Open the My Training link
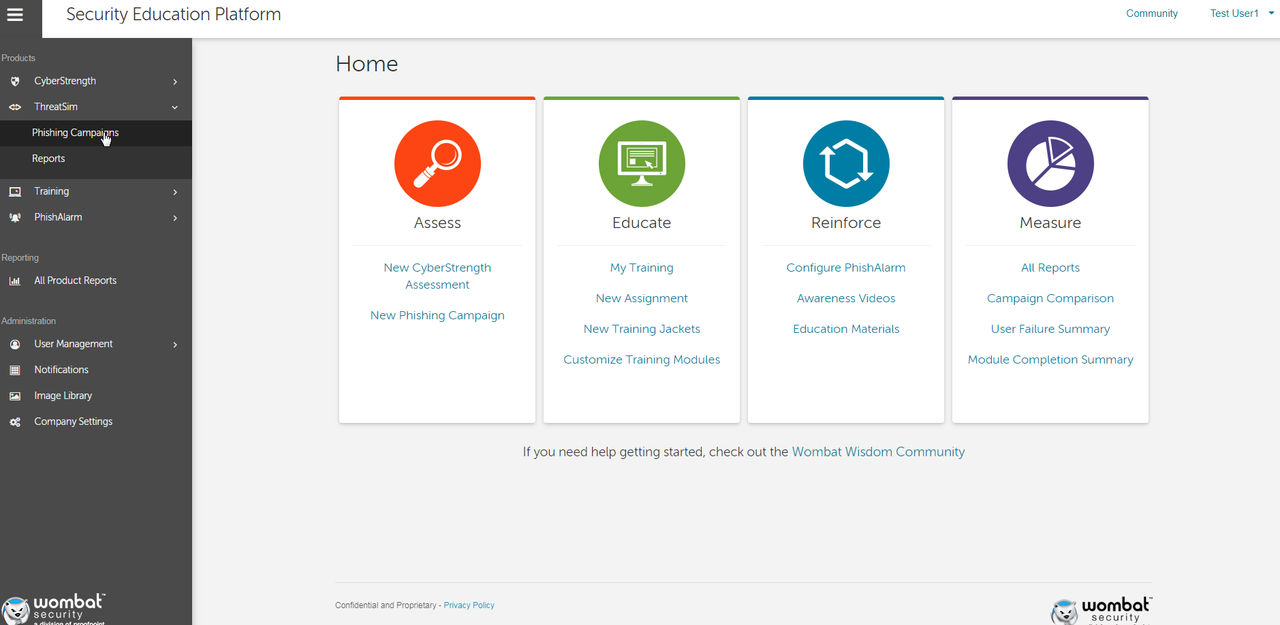This screenshot has width=1280, height=625. [642, 268]
